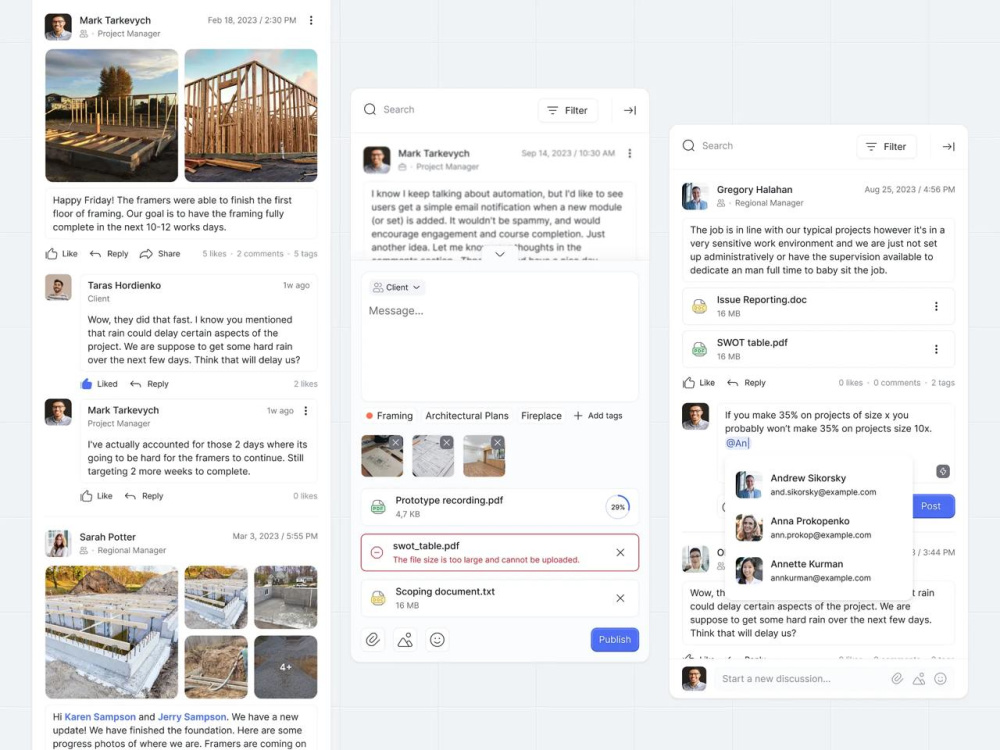Click the pdf icon on Prototype recording.pdf

378,507
